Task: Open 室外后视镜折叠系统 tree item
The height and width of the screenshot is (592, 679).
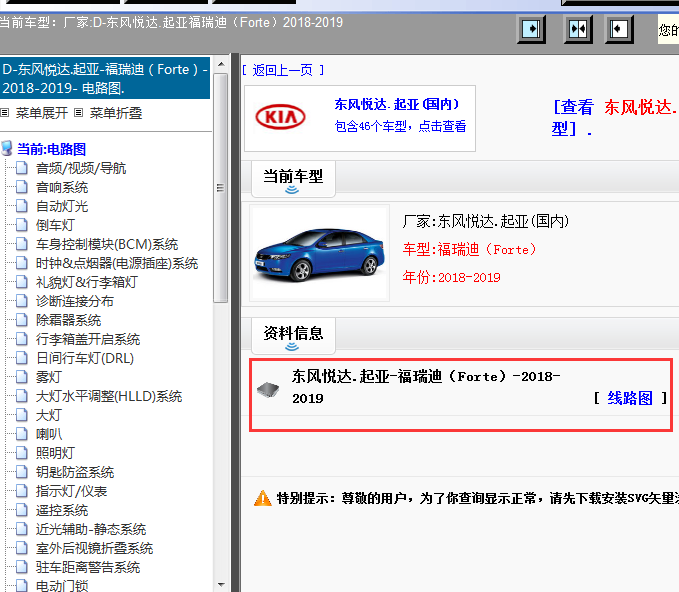Action: click(x=94, y=548)
